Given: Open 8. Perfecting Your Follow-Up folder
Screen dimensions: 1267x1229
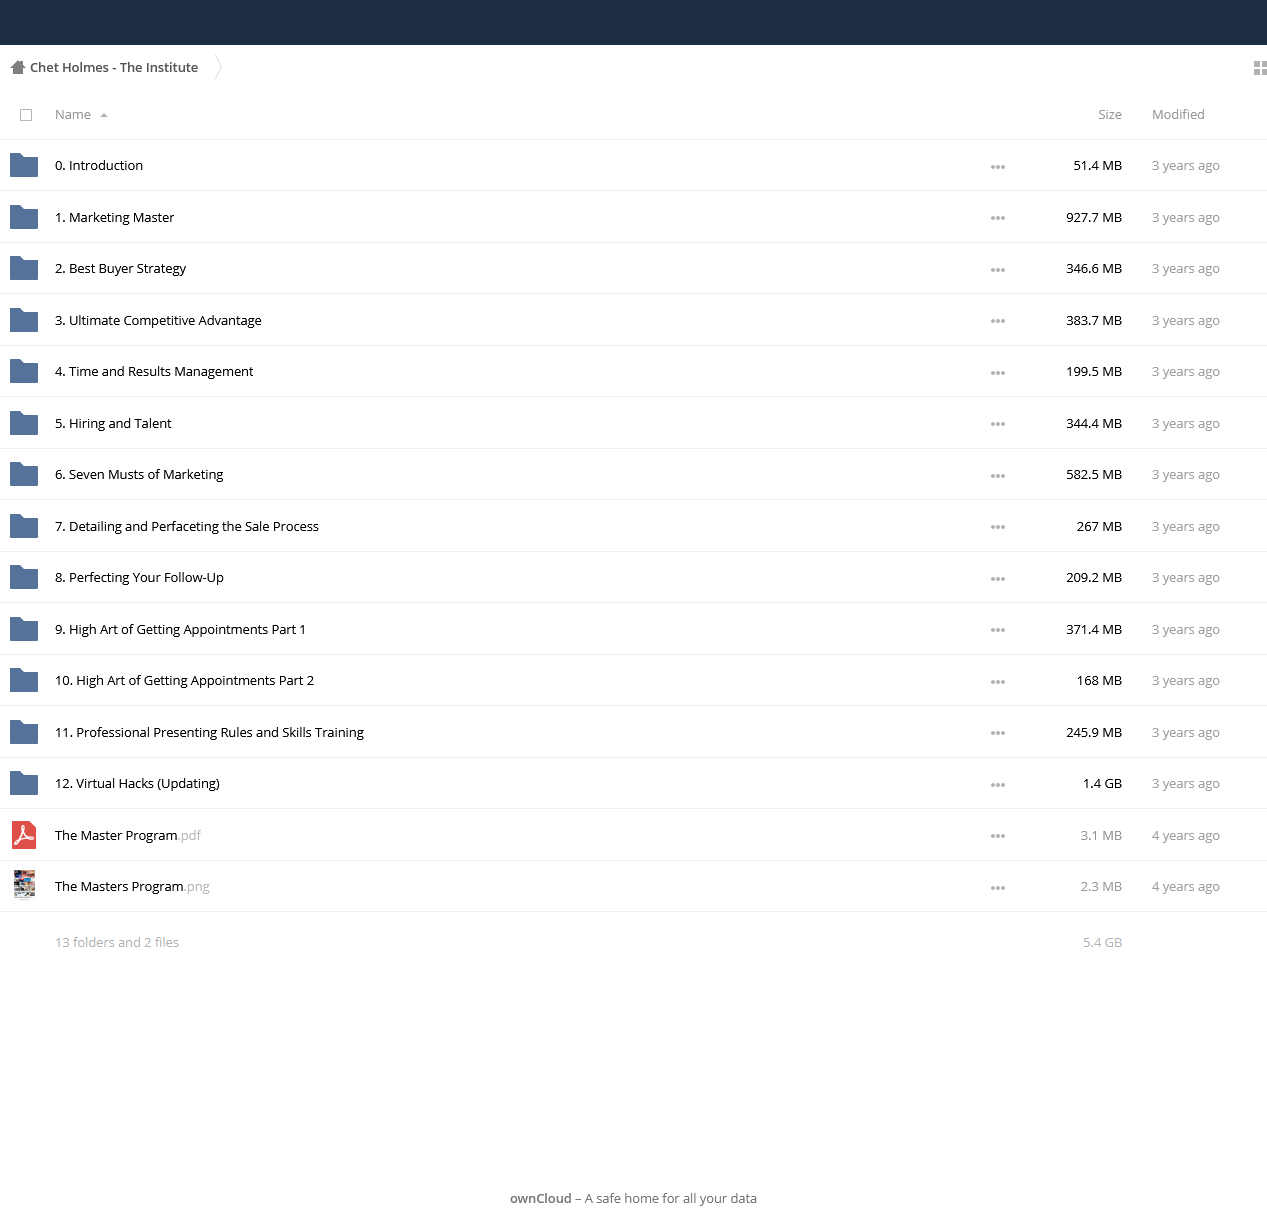Looking at the screenshot, I should tap(139, 578).
